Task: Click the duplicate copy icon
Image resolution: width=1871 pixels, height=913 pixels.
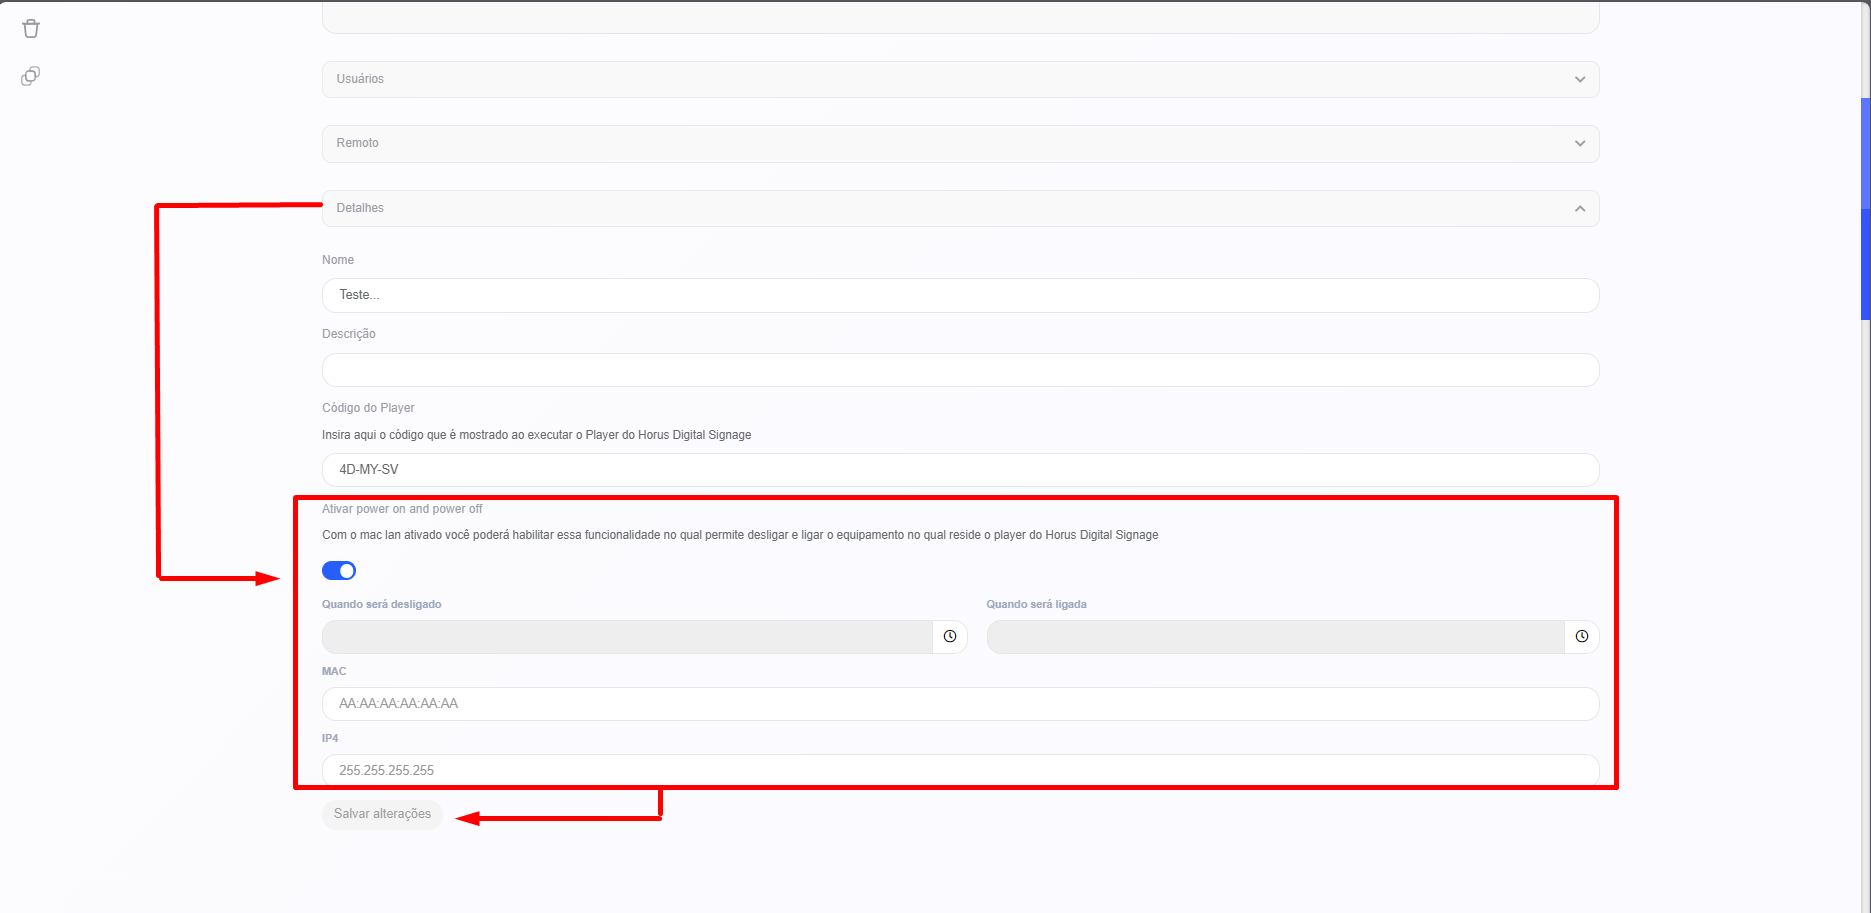Action: click(31, 76)
